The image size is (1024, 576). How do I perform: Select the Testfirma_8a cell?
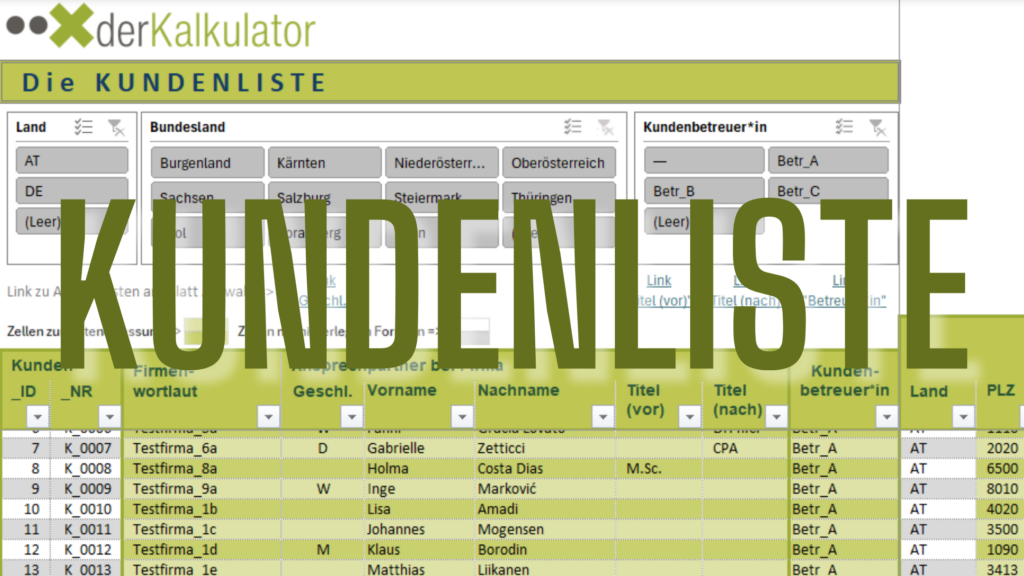[x=202, y=468]
